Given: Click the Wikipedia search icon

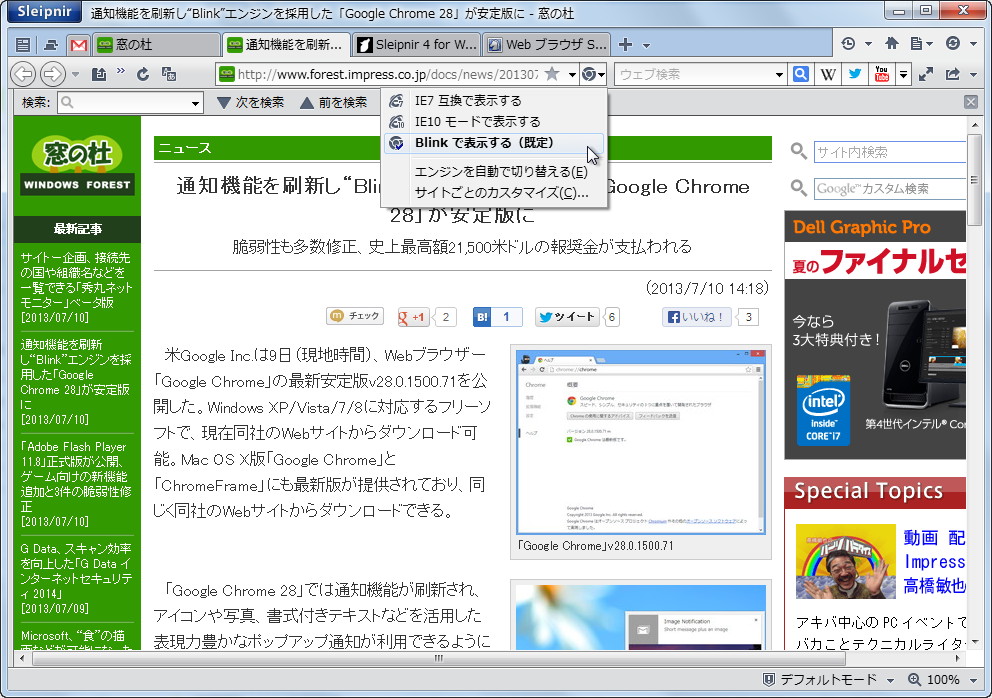Looking at the screenshot, I should pyautogui.click(x=828, y=73).
